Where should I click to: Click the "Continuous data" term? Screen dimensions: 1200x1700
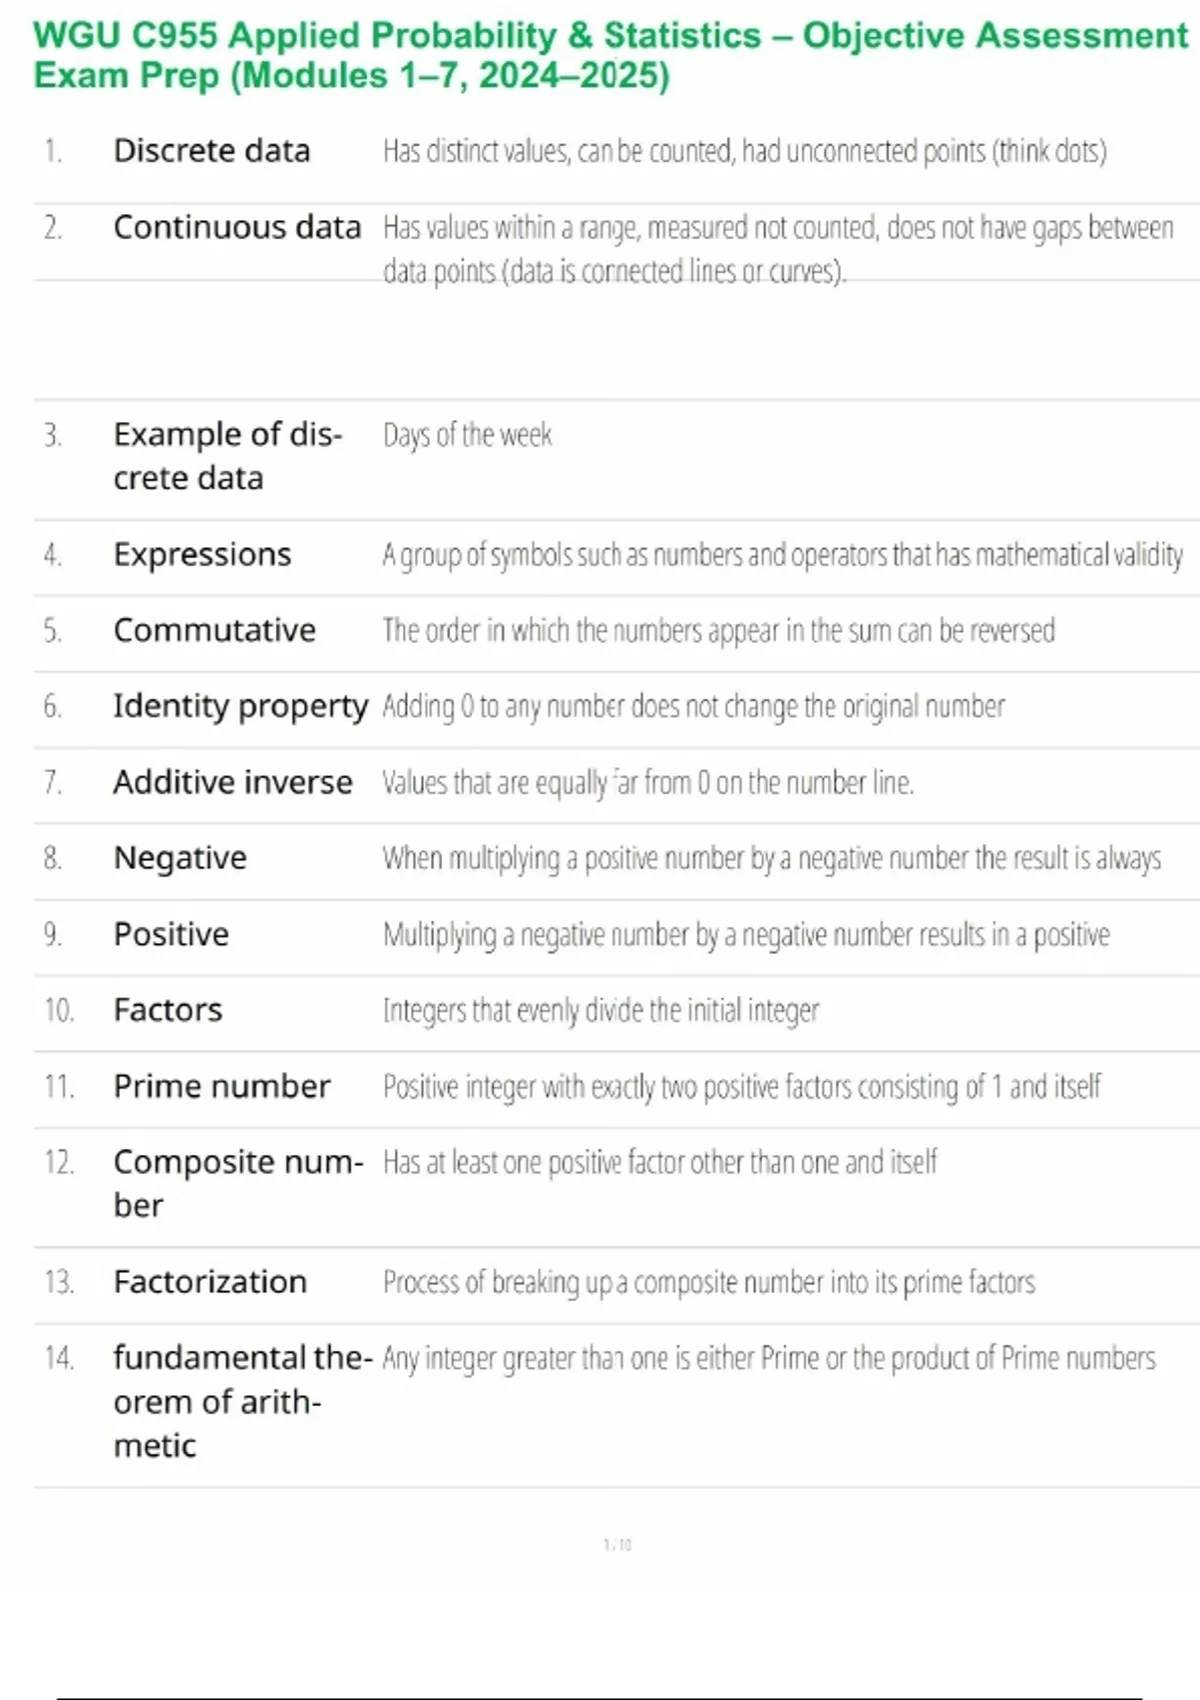(237, 228)
